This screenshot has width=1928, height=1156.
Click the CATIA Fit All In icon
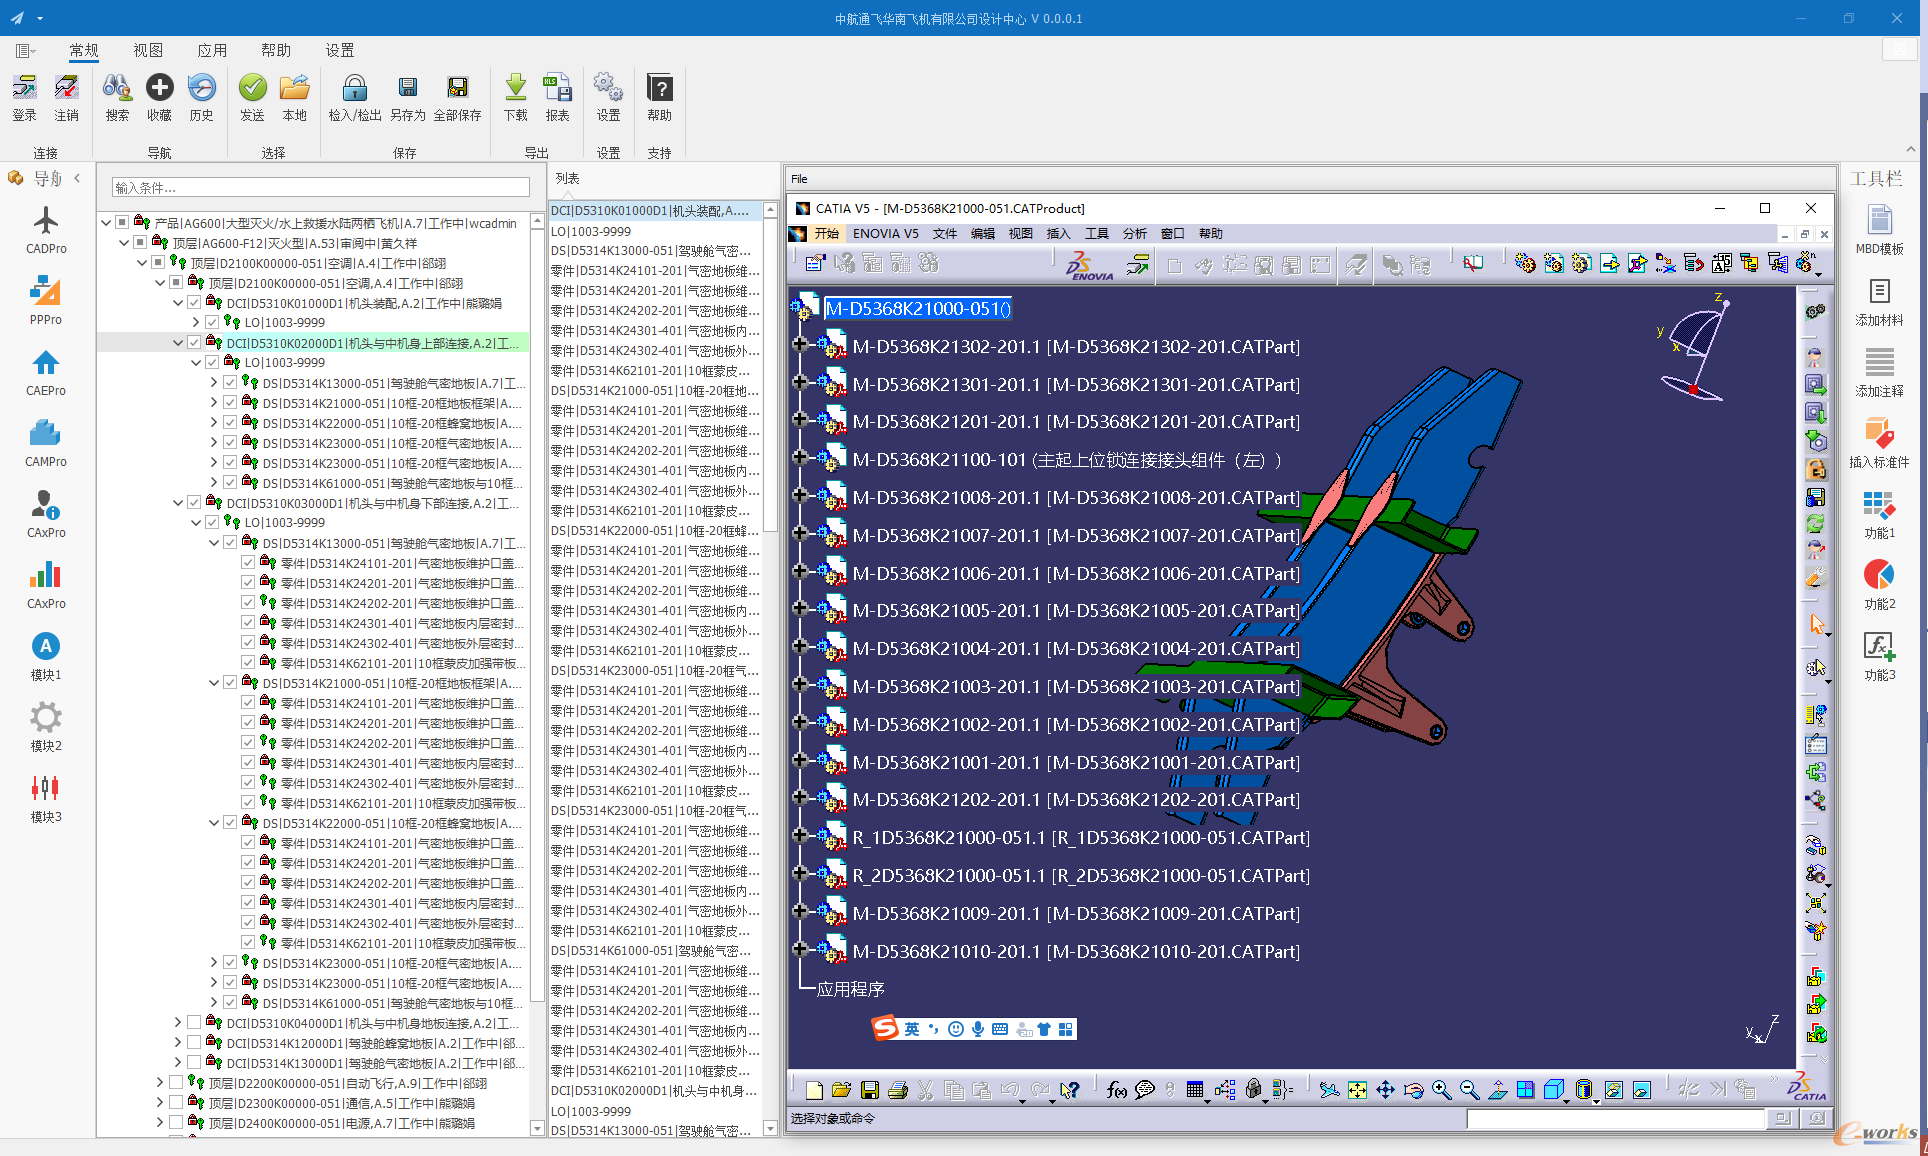click(x=1357, y=1090)
